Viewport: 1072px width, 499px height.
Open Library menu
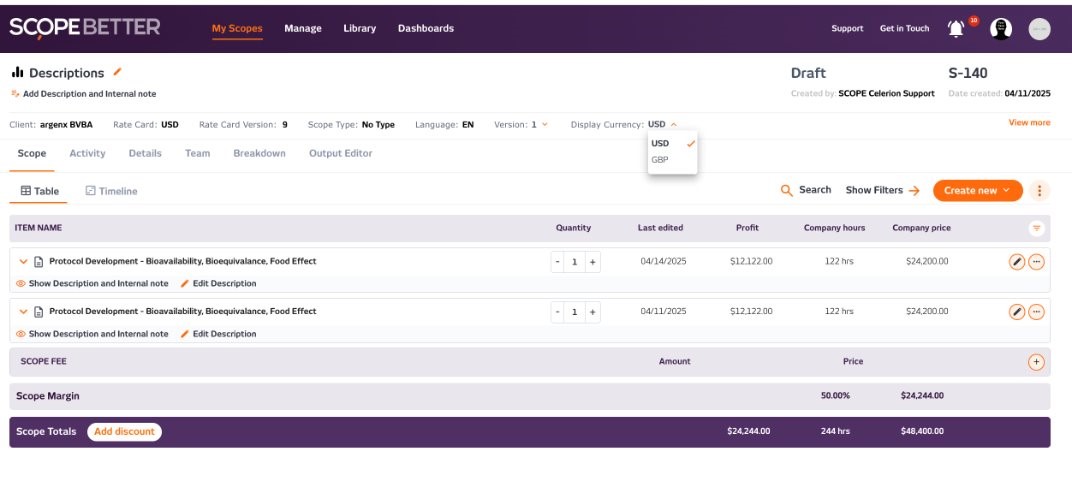[360, 29]
